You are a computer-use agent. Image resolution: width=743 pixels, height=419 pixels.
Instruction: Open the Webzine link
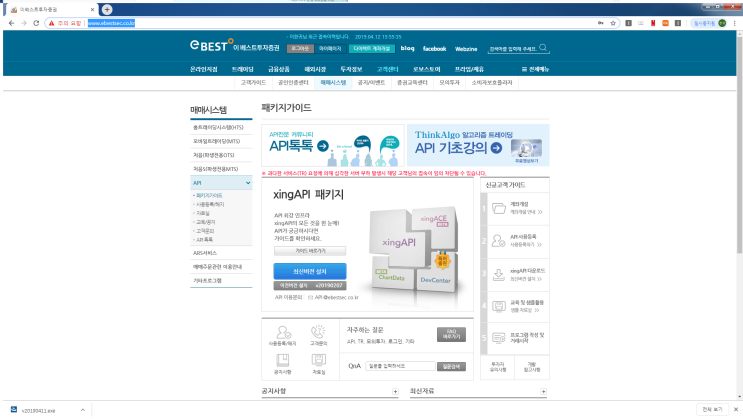466,49
